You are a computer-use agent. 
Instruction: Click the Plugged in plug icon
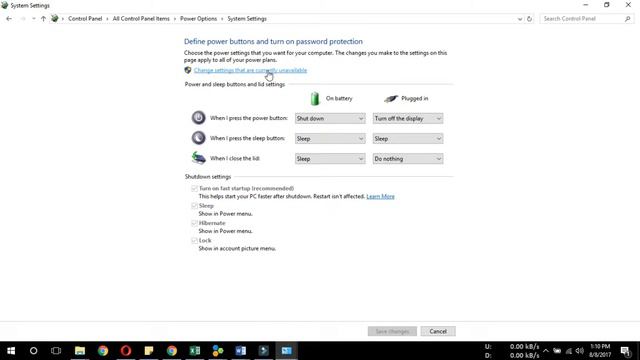pos(391,98)
